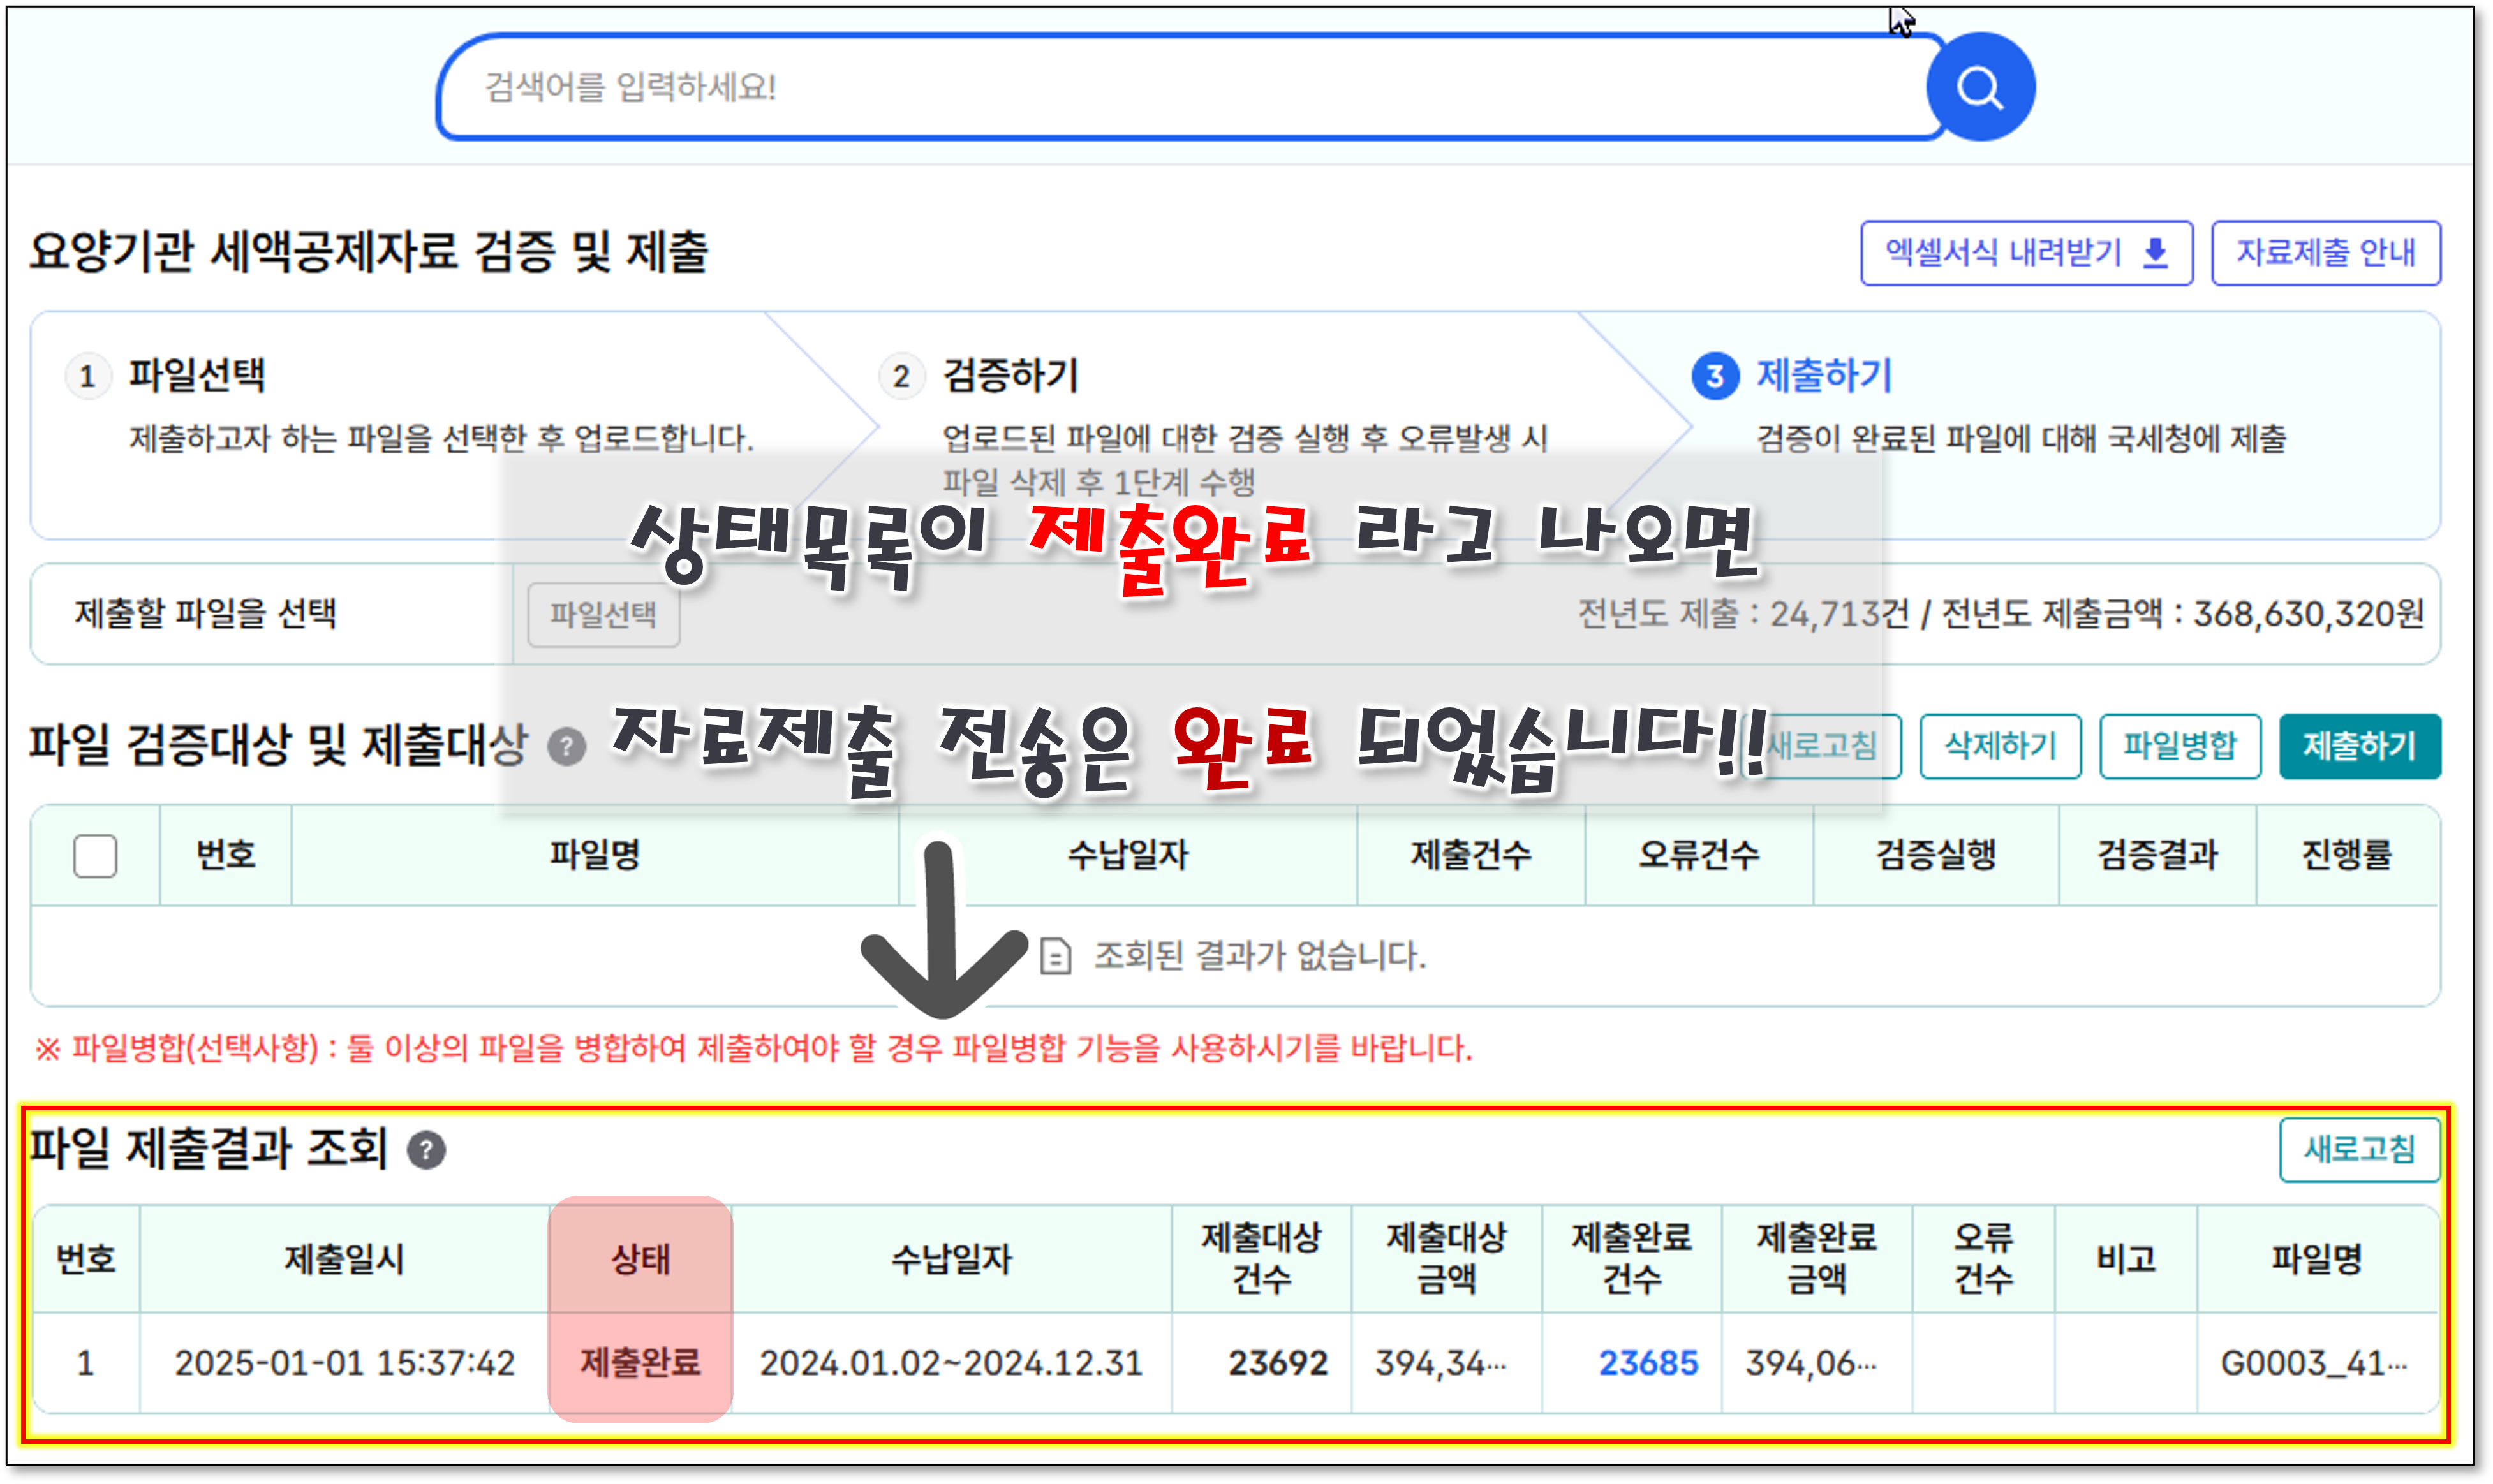Select the G0003_41 file name cell
The image size is (2493, 1484).
[x=2314, y=1363]
